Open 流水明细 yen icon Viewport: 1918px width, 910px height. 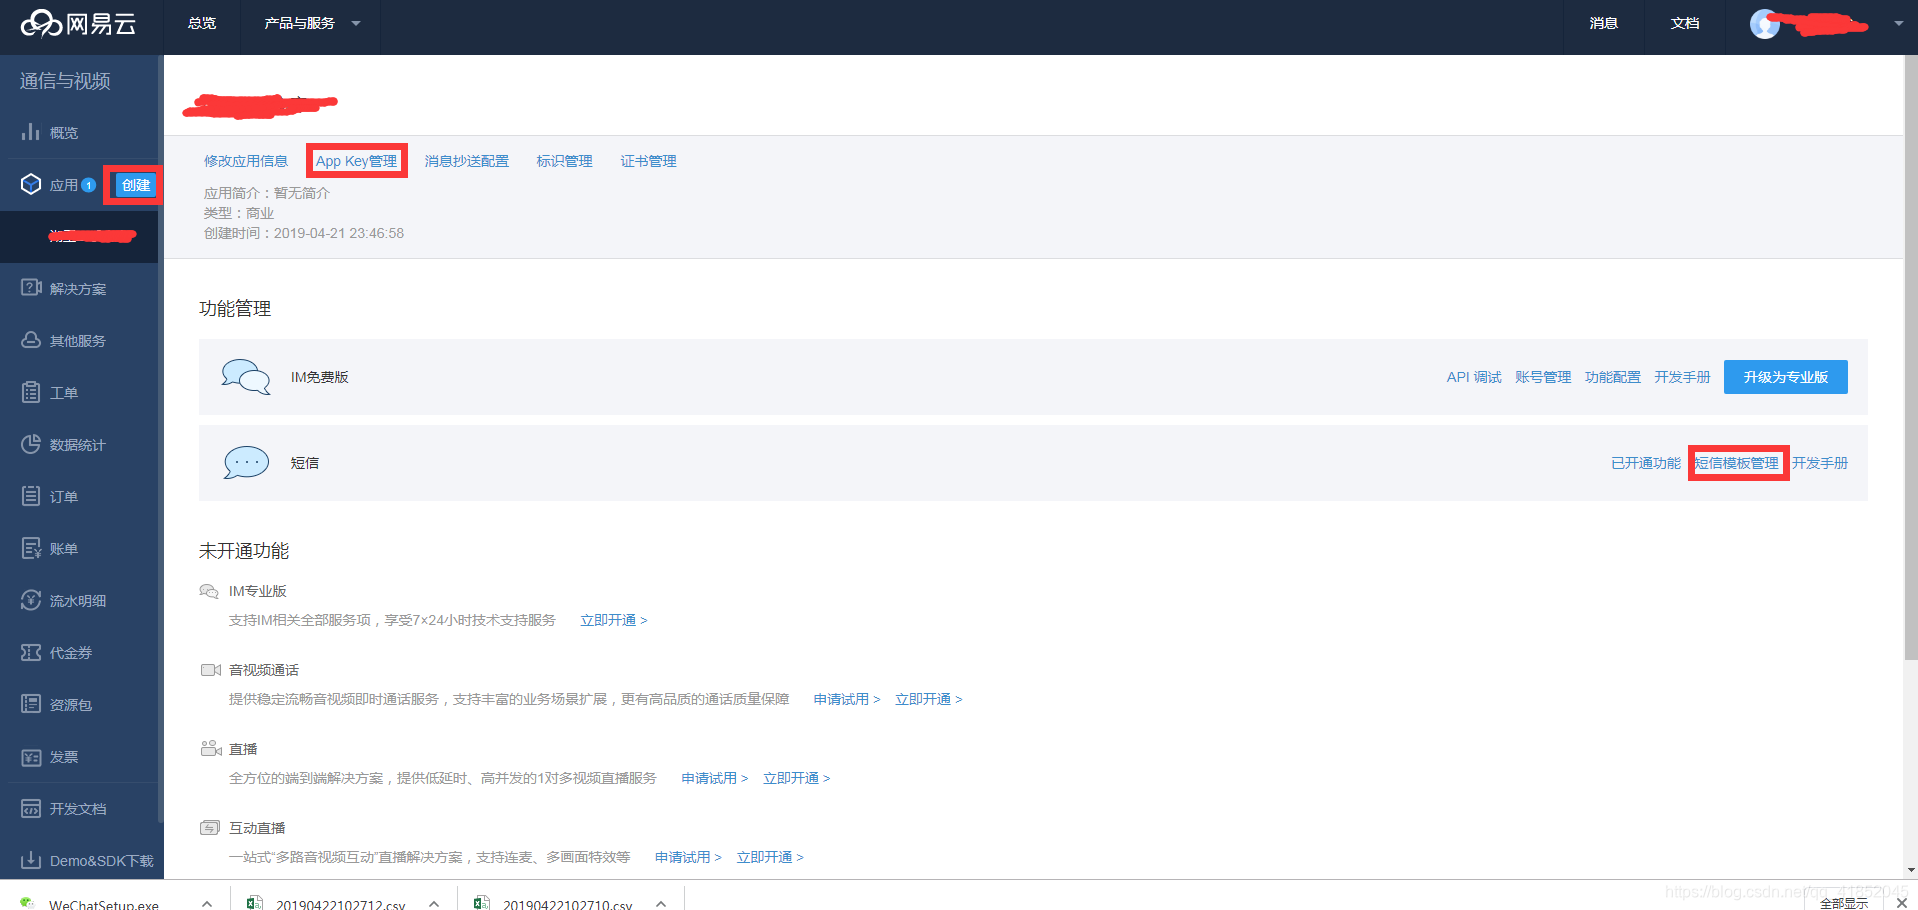[x=31, y=600]
